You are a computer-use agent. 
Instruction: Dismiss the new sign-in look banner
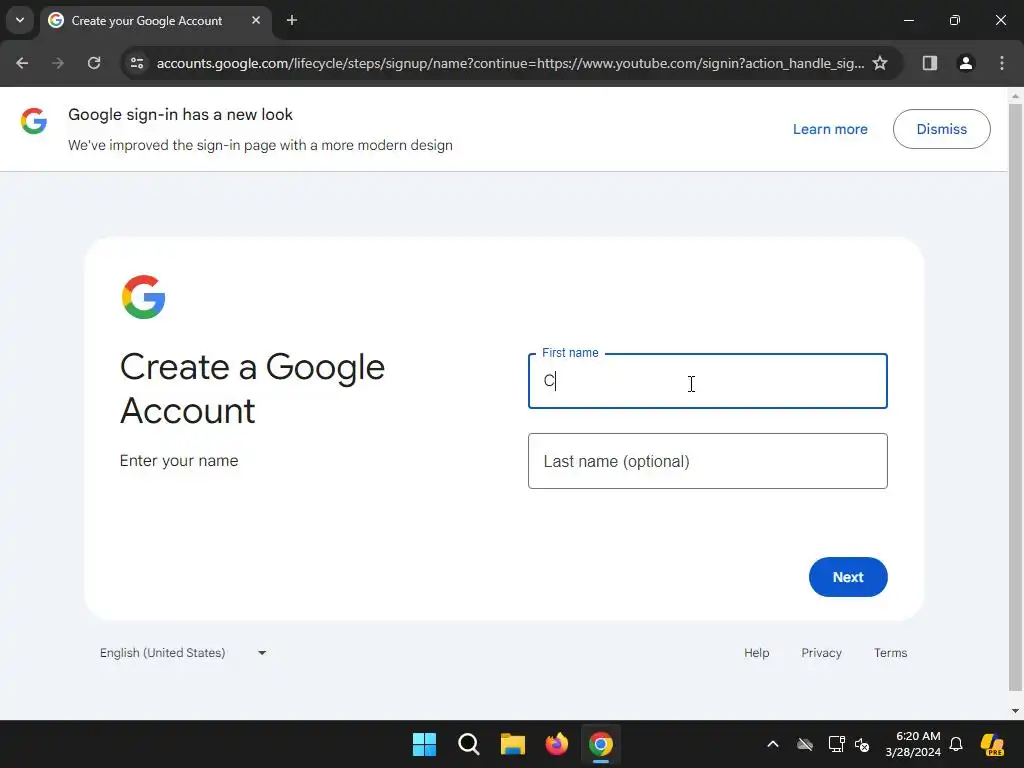coord(942,129)
